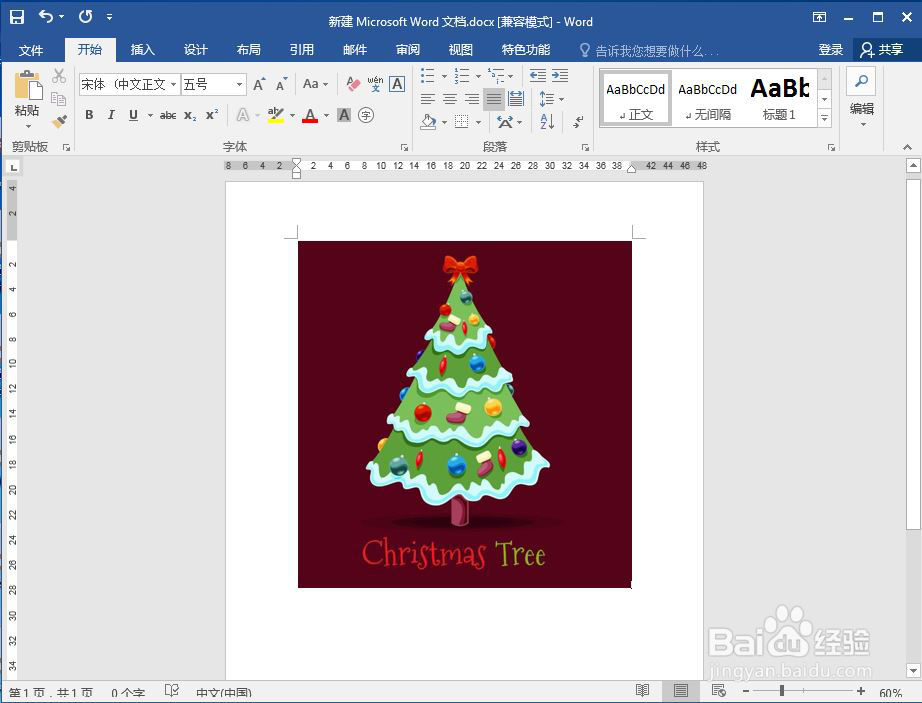Click the 共享 share button
The height and width of the screenshot is (703, 922).
pos(881,50)
